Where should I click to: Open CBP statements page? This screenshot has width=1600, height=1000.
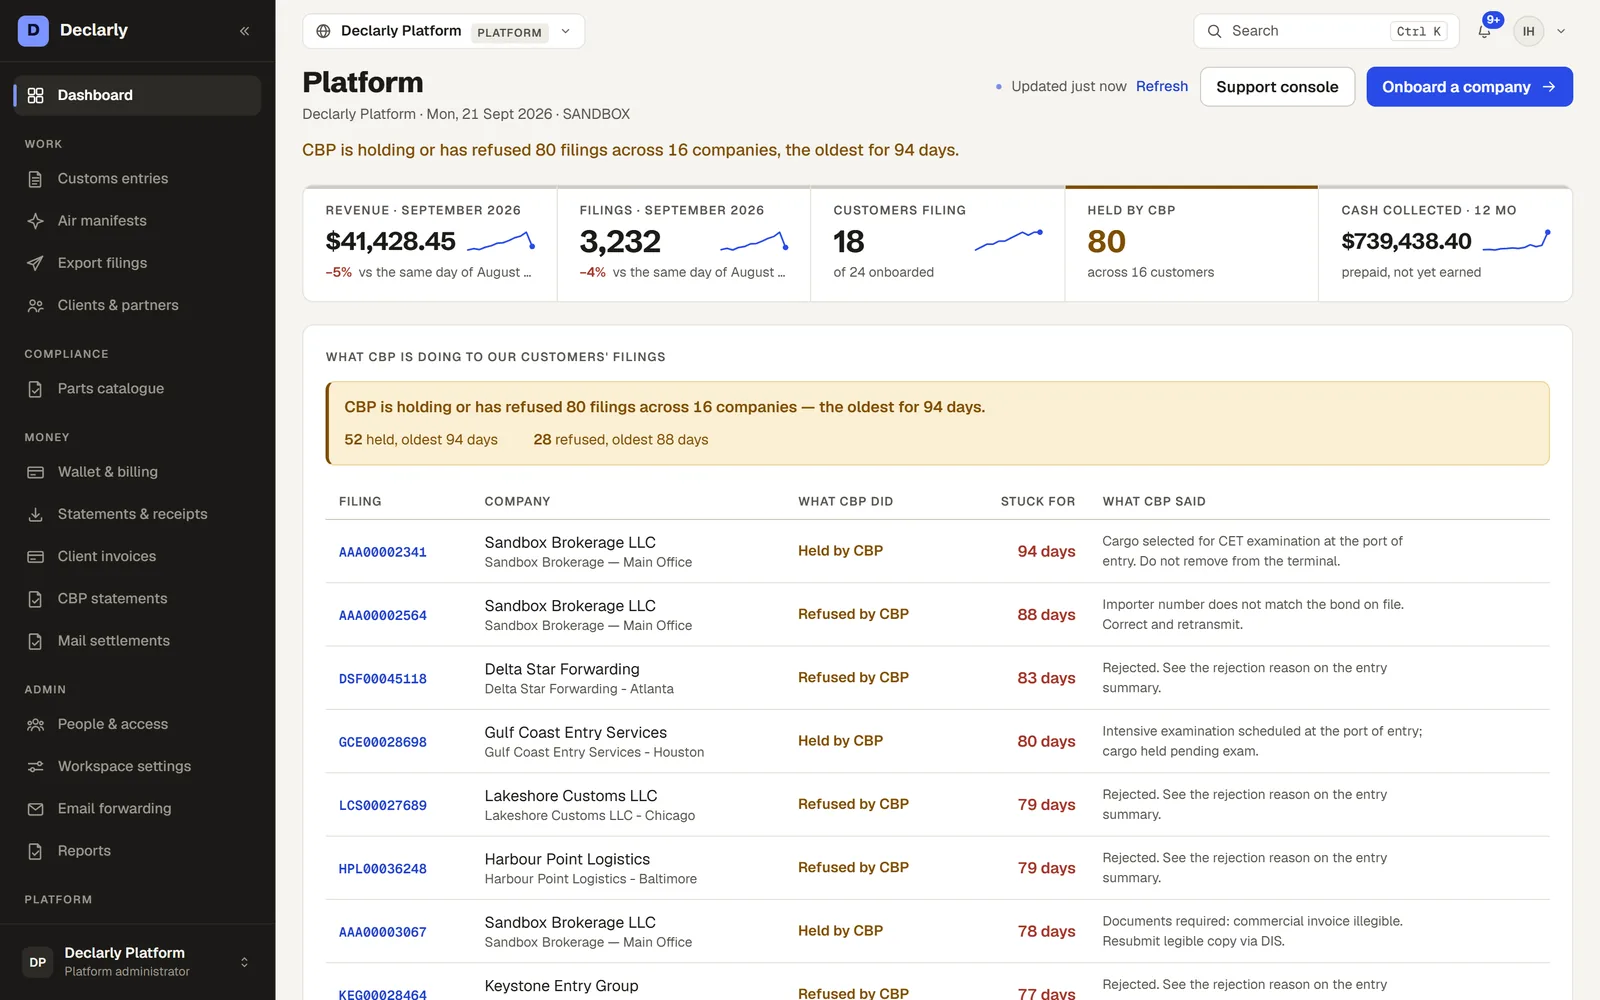pyautogui.click(x=137, y=599)
